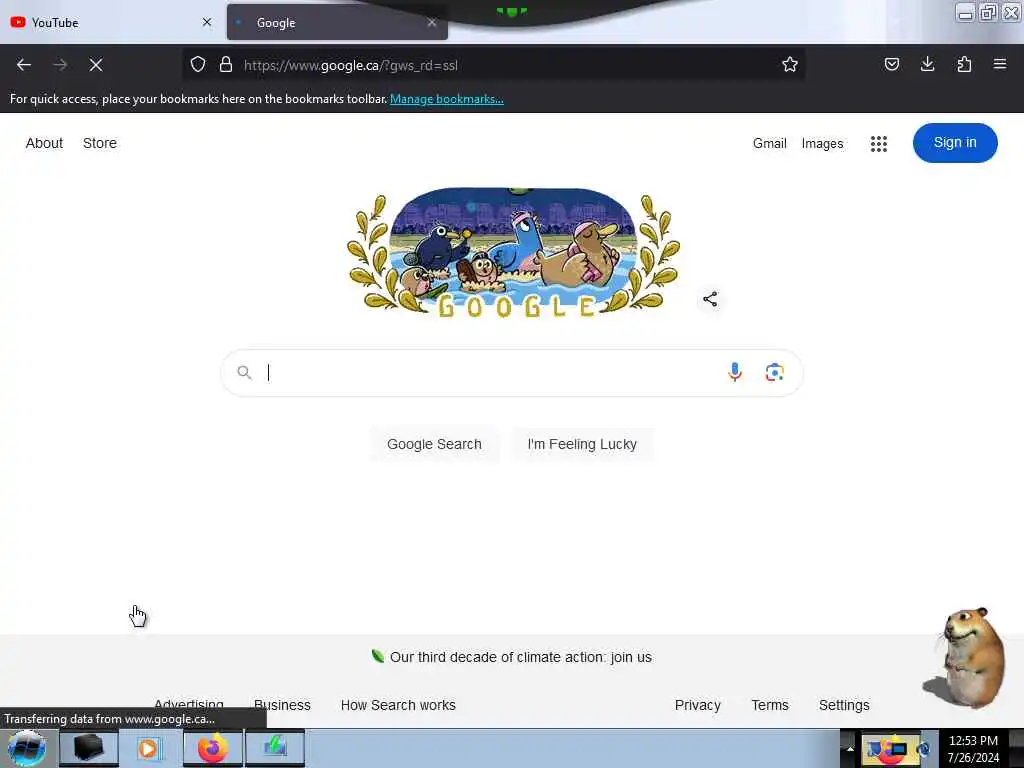The width and height of the screenshot is (1024, 768).
Task: Open the extensions puzzle icon
Action: click(964, 64)
